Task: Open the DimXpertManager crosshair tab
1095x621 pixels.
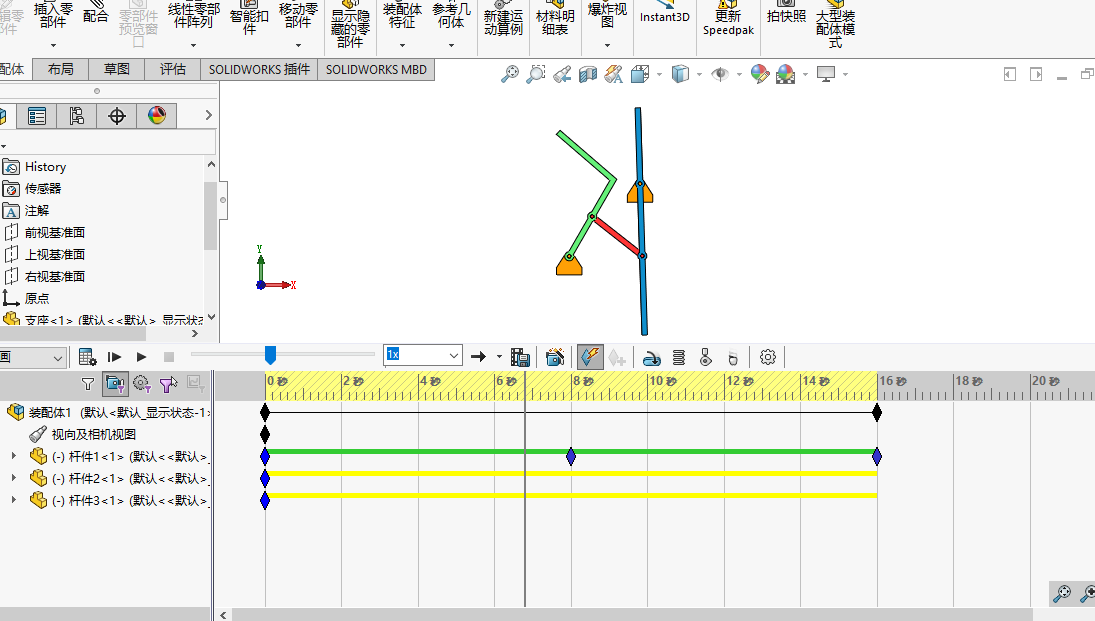Action: click(117, 116)
